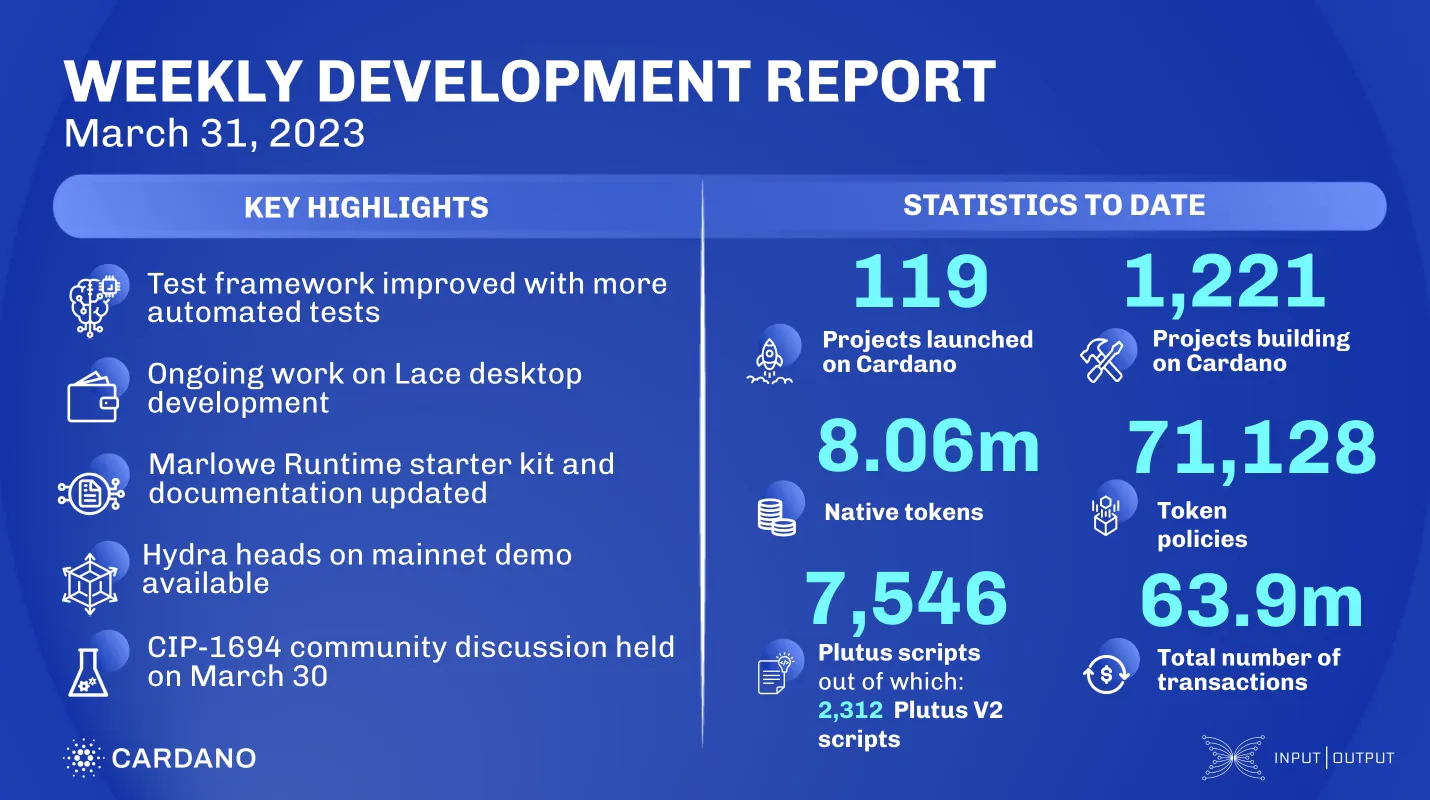This screenshot has height=800, width=1430.
Task: Select the KEY HIGHLIGHTS header
Action: pos(366,207)
